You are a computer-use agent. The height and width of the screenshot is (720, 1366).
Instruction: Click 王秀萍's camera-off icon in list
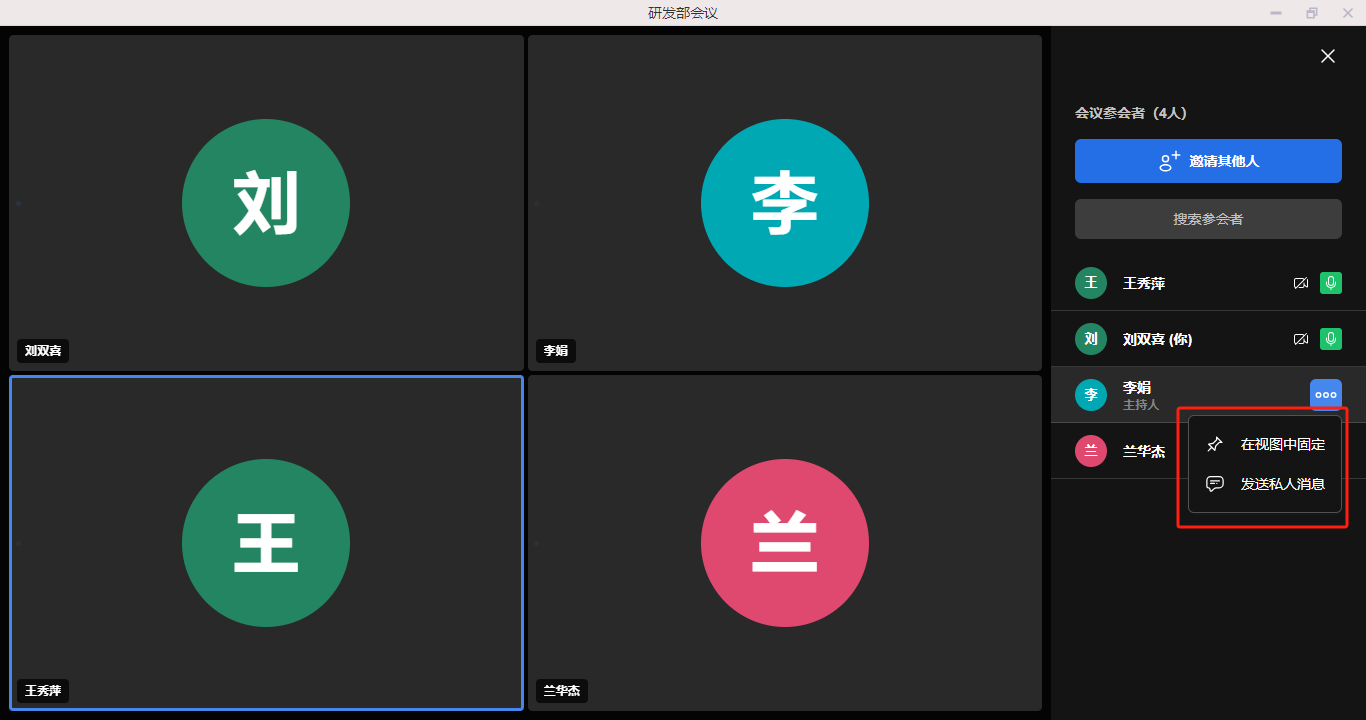click(1300, 284)
